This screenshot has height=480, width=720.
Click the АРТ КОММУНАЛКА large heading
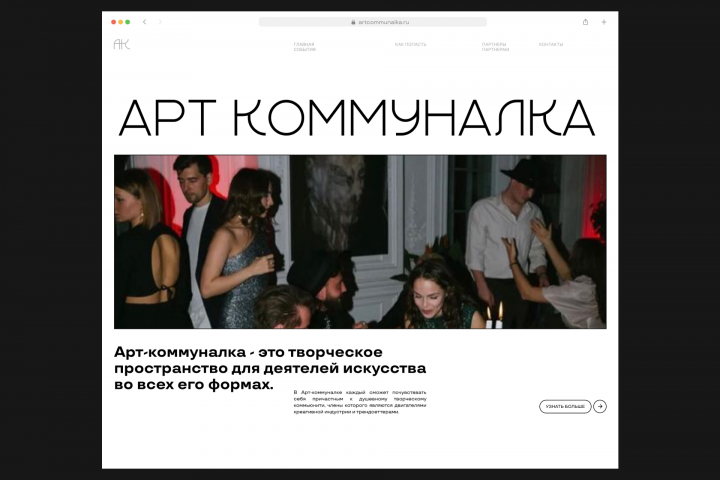pos(357,118)
